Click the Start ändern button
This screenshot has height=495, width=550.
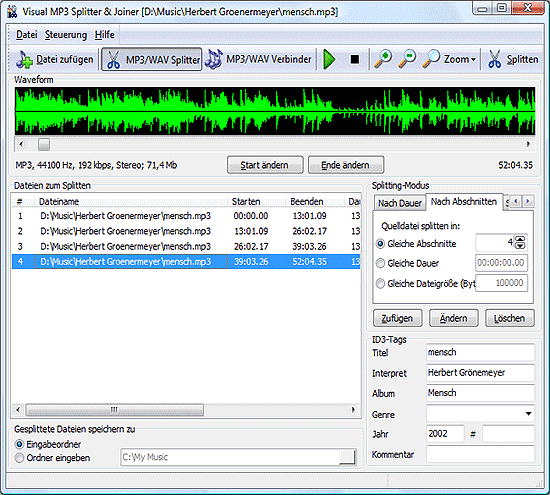pos(265,165)
